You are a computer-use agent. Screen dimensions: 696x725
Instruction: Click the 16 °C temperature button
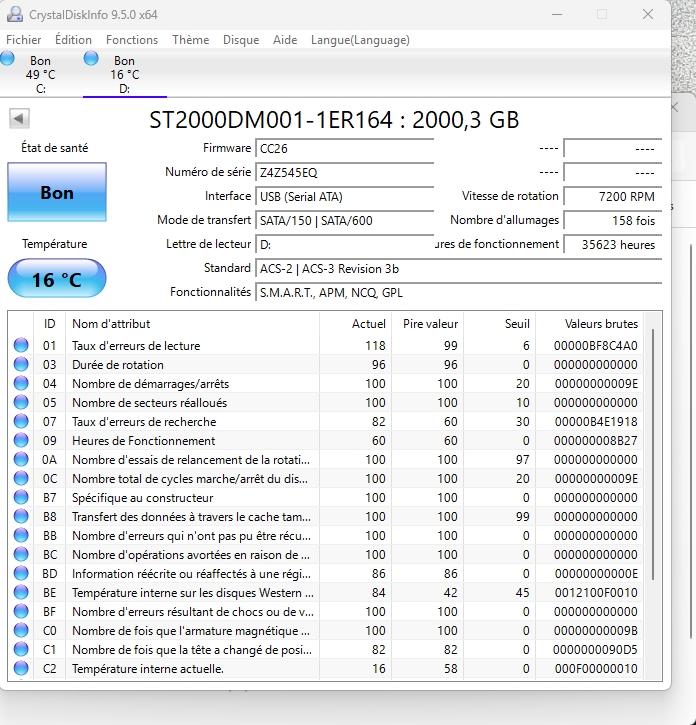coord(56,279)
